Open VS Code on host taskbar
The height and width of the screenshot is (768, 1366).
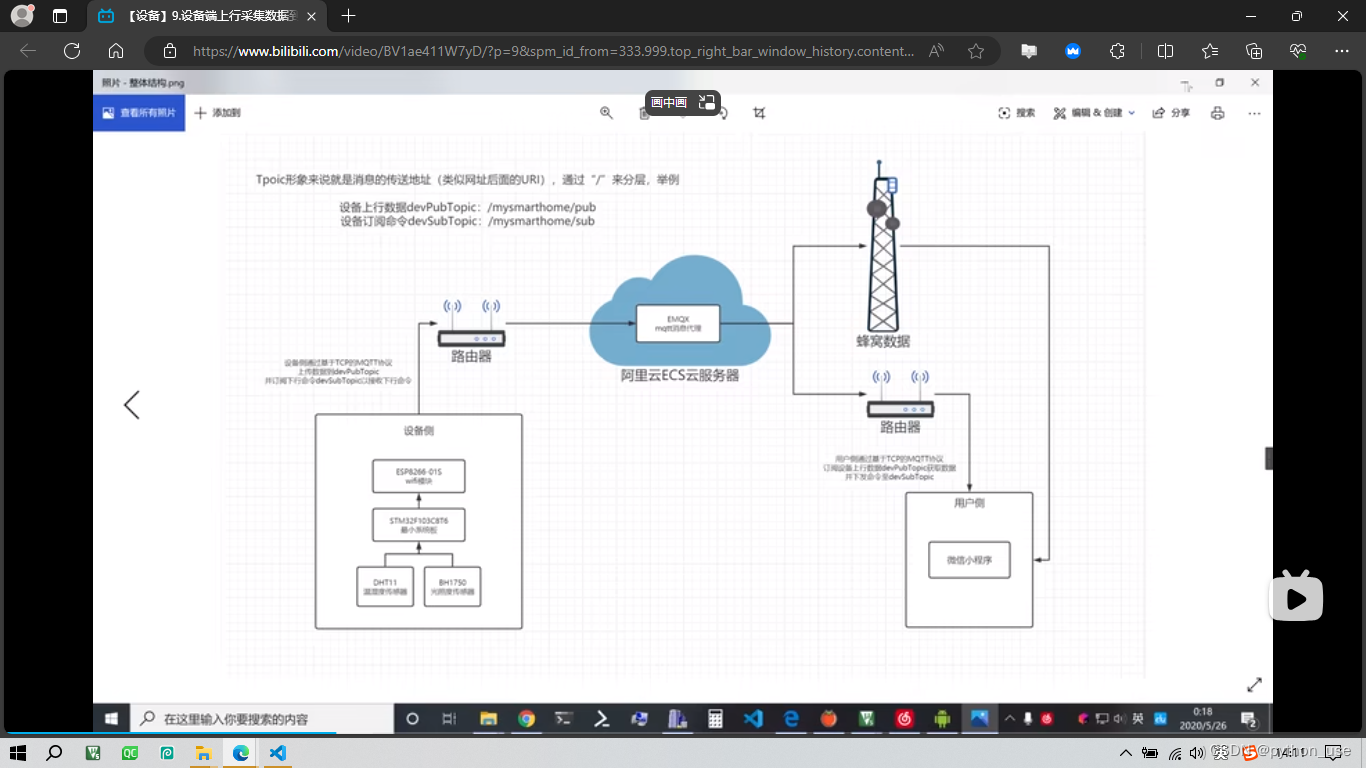[278, 752]
